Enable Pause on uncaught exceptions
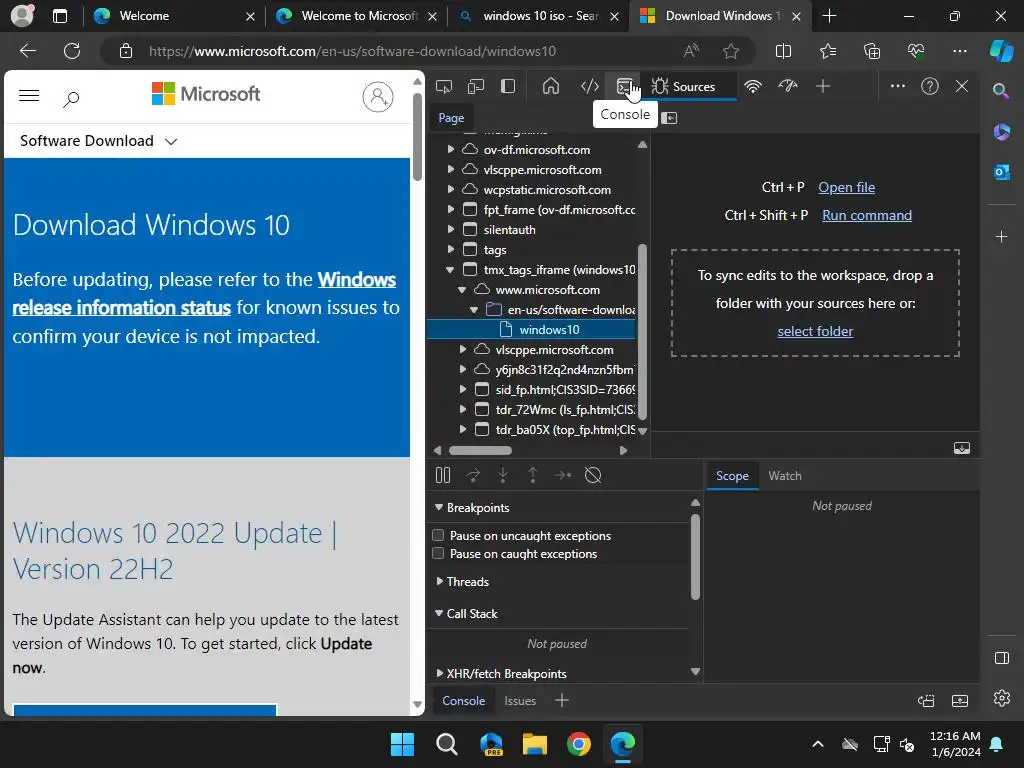 pyautogui.click(x=438, y=536)
